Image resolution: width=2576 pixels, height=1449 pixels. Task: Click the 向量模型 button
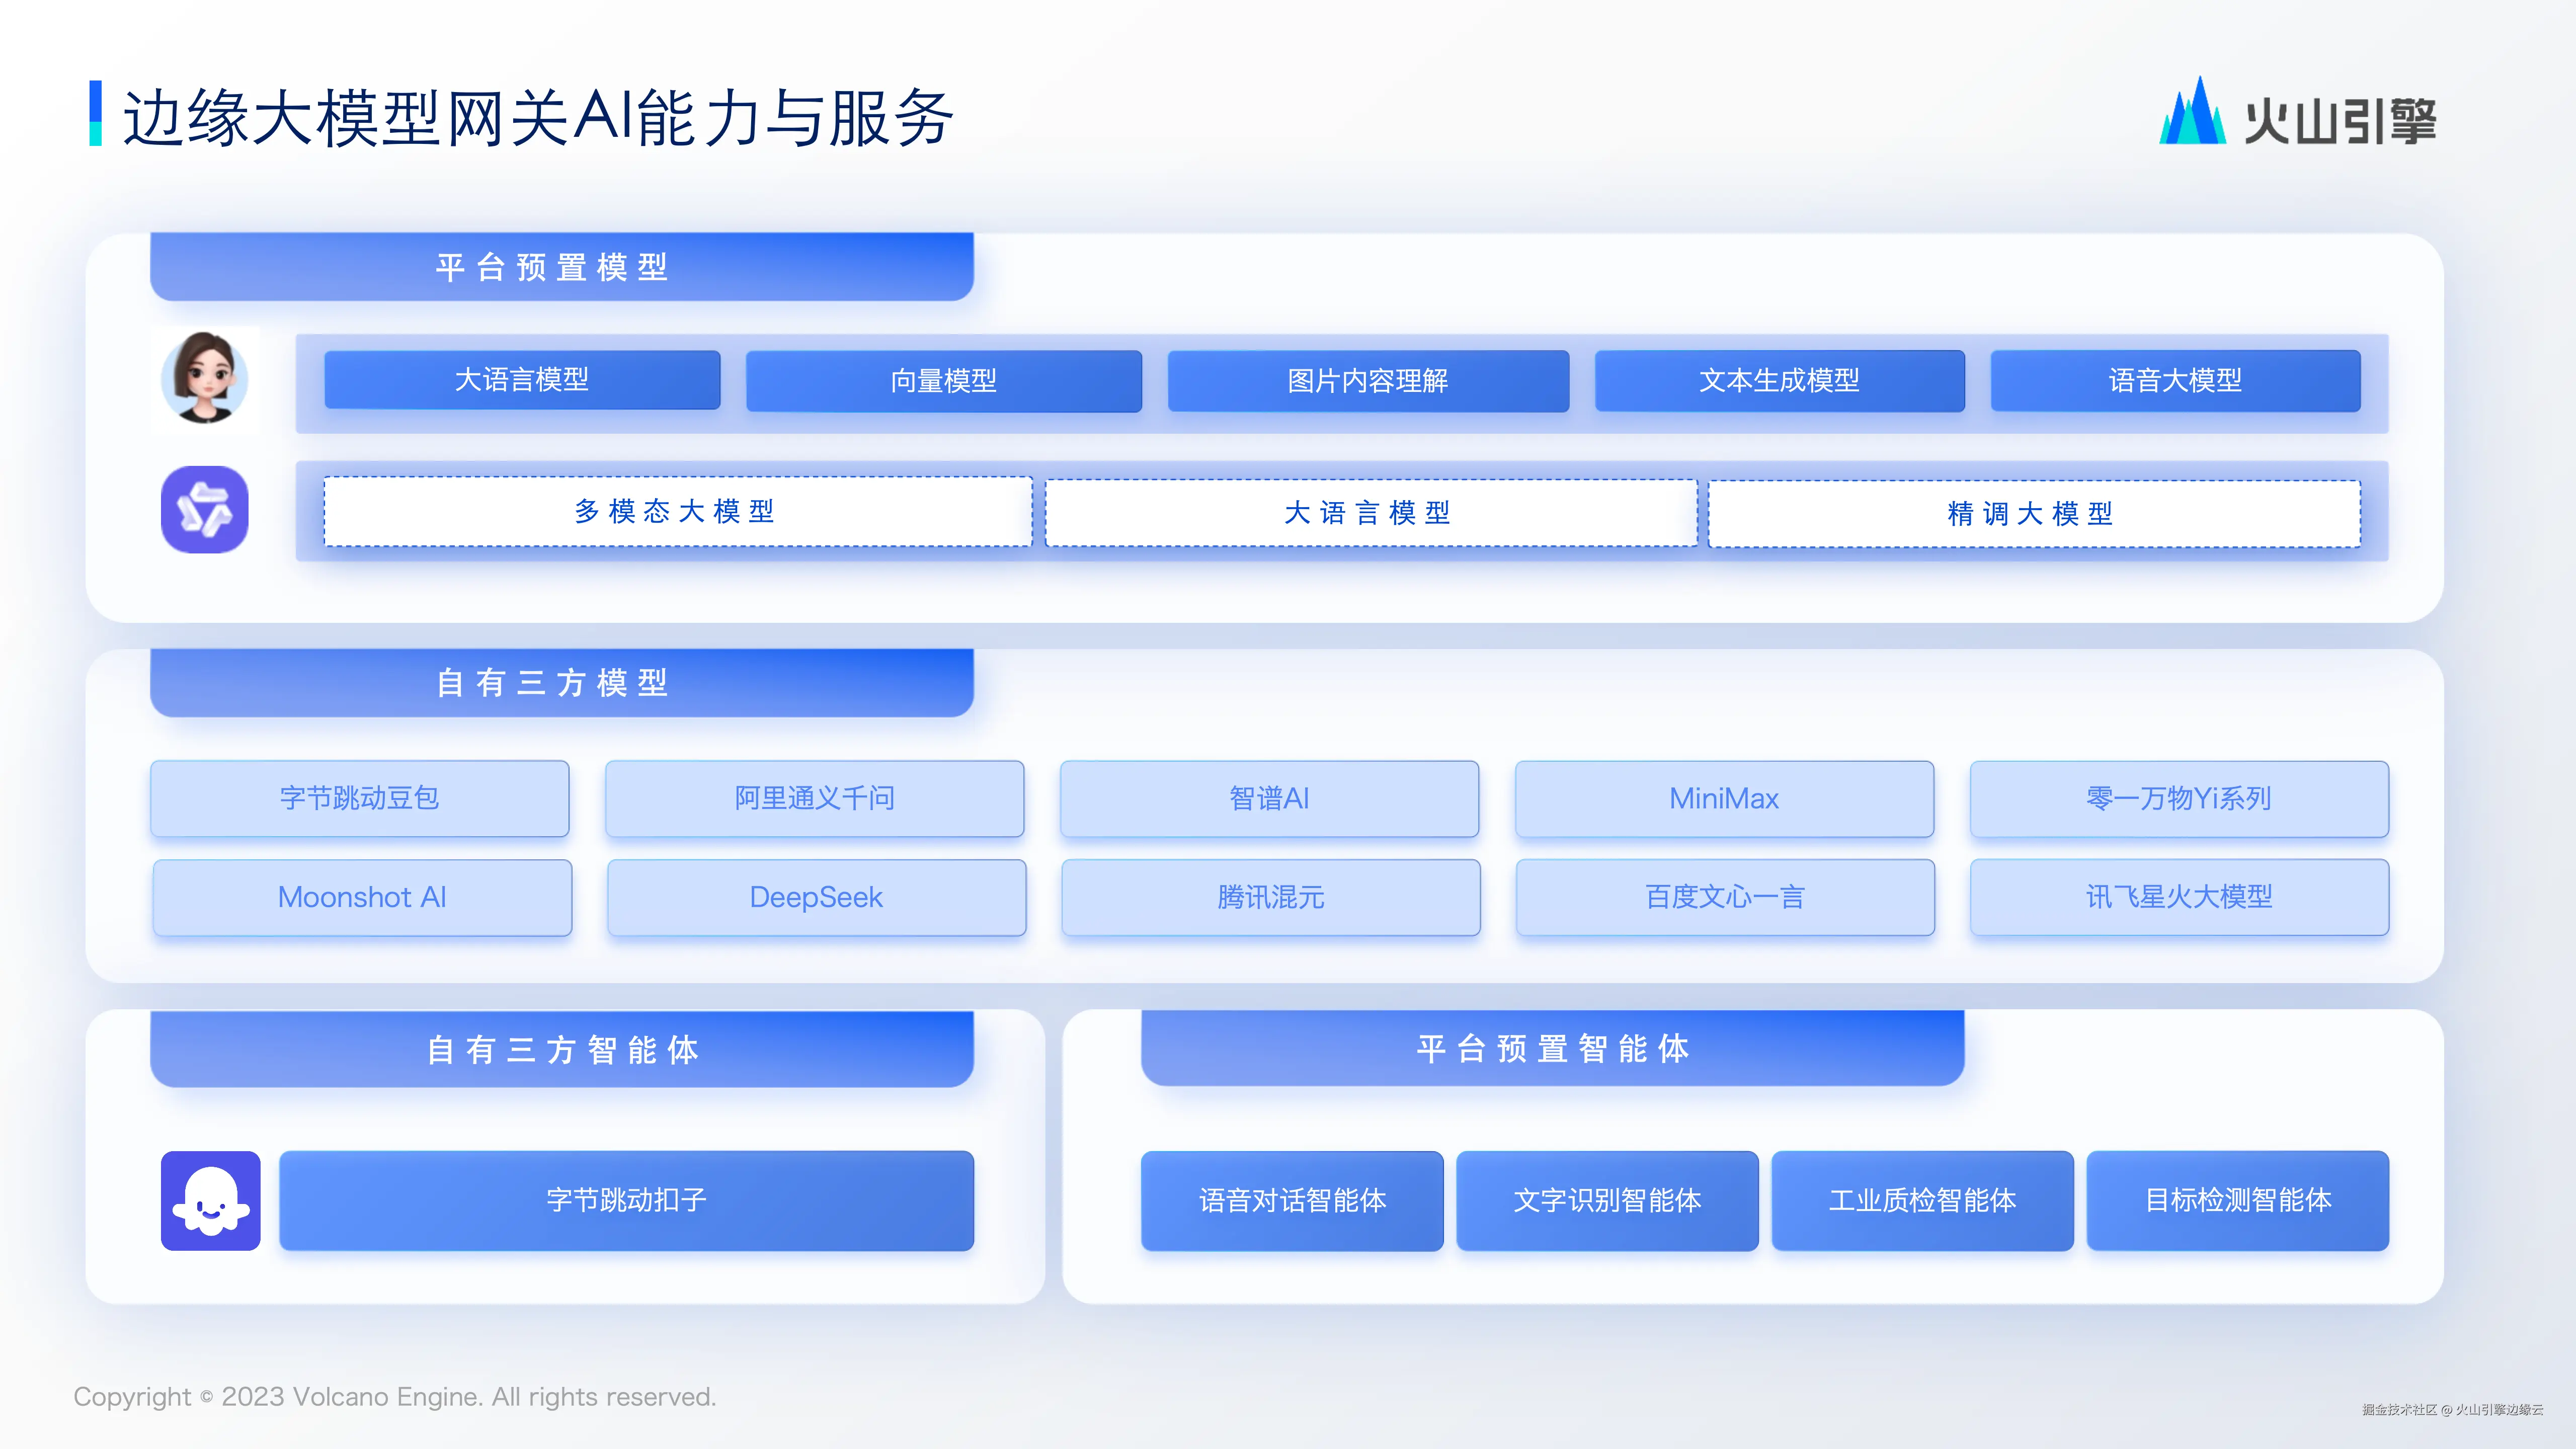pos(943,381)
